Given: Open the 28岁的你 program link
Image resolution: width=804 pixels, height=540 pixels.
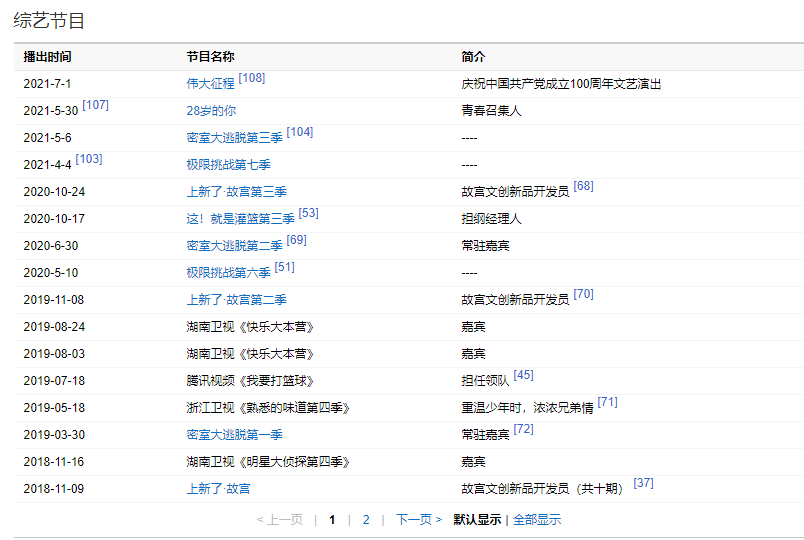Looking at the screenshot, I should [211, 111].
